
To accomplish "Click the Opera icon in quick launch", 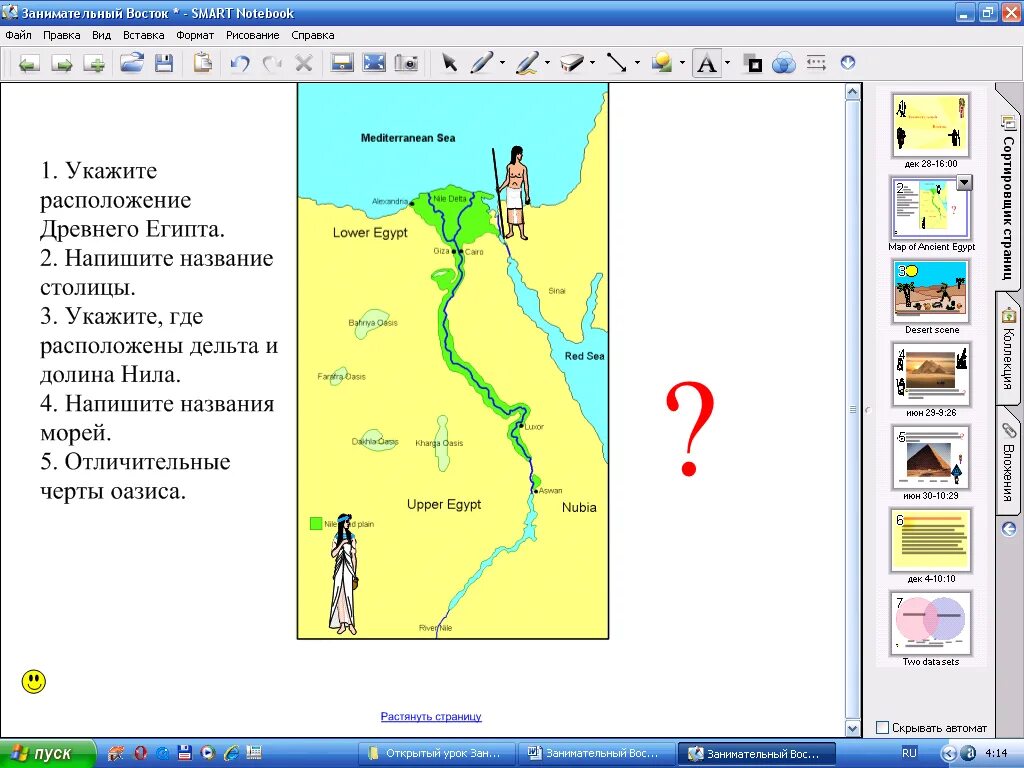I will click(x=140, y=754).
